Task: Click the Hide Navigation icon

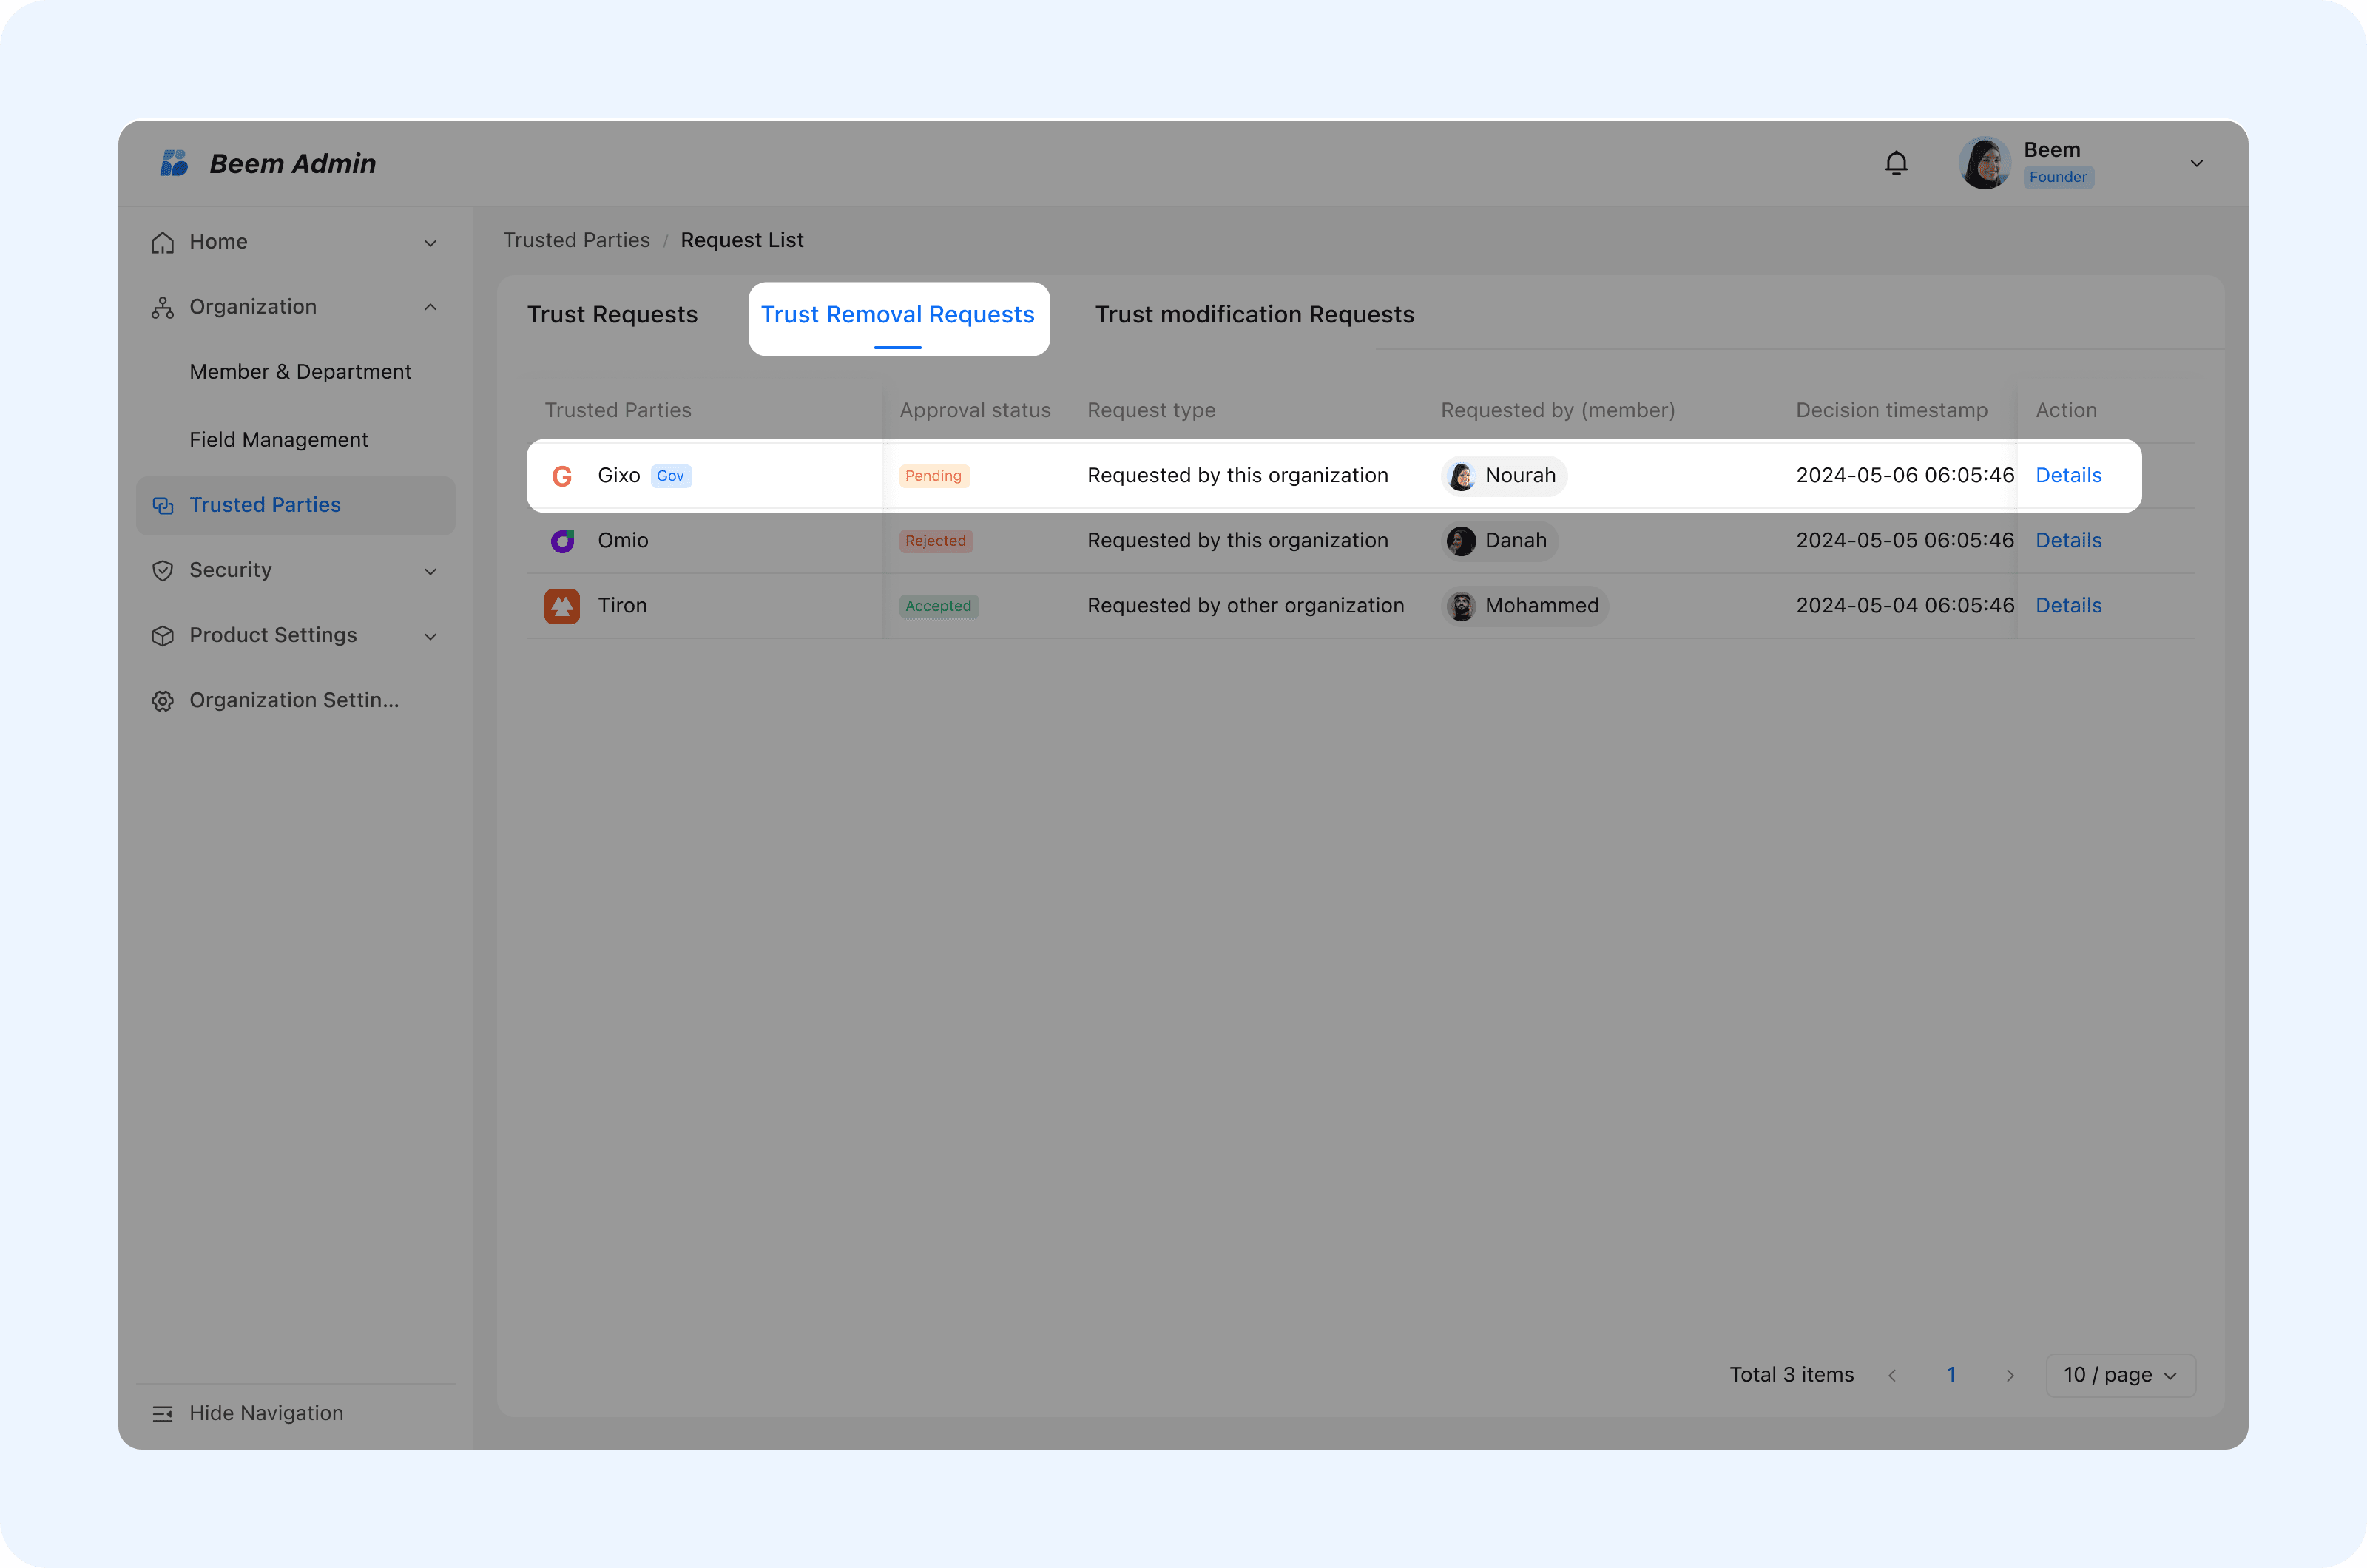Action: tap(162, 1413)
